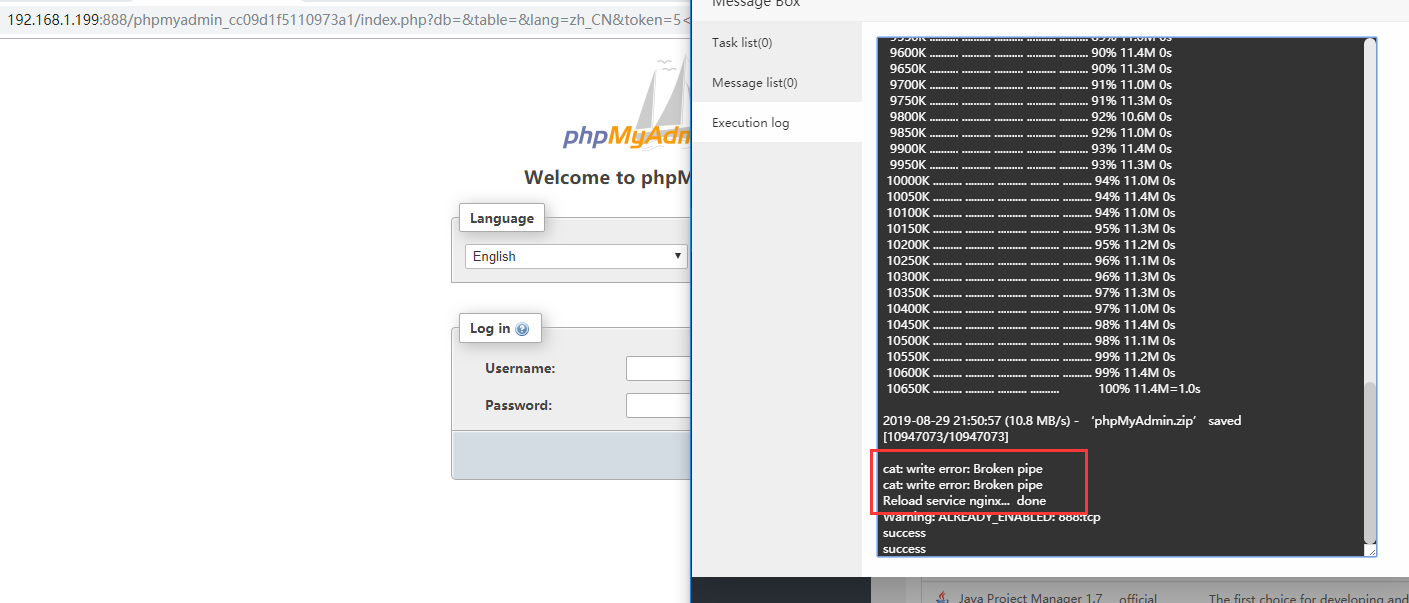Open the Language dropdown showing English
This screenshot has height=603, width=1409.
pos(576,256)
